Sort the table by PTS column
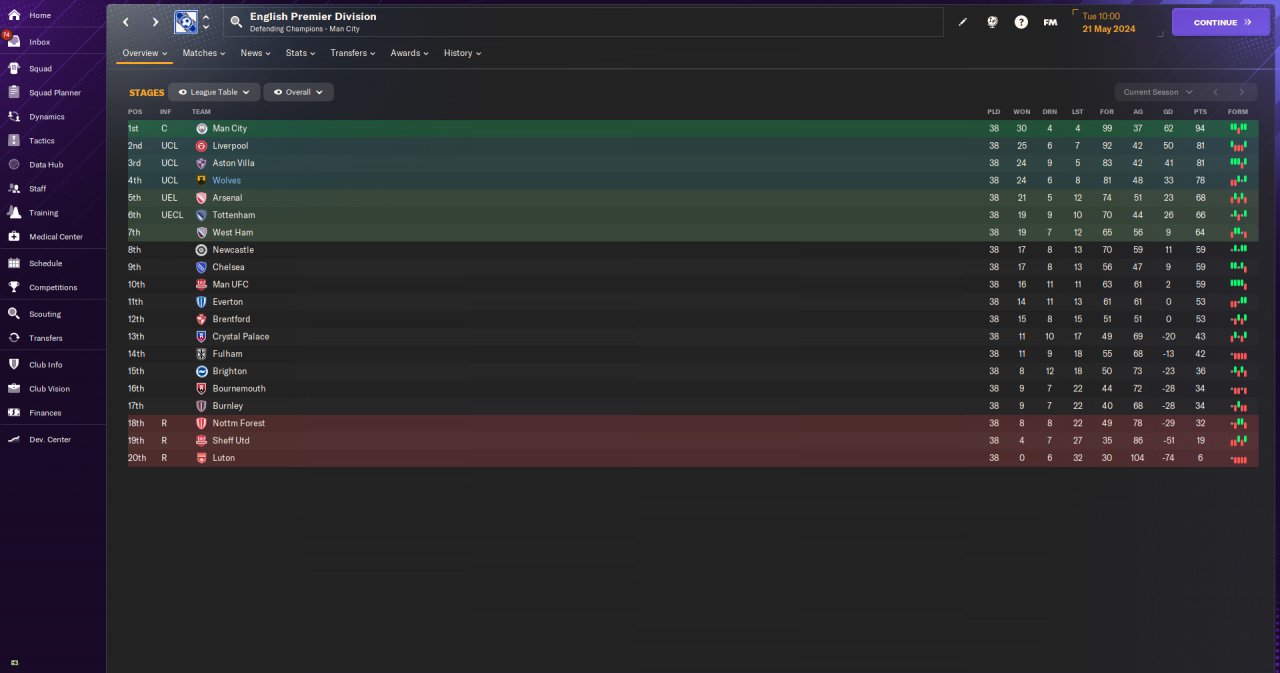The image size is (1280, 673). (x=1200, y=111)
